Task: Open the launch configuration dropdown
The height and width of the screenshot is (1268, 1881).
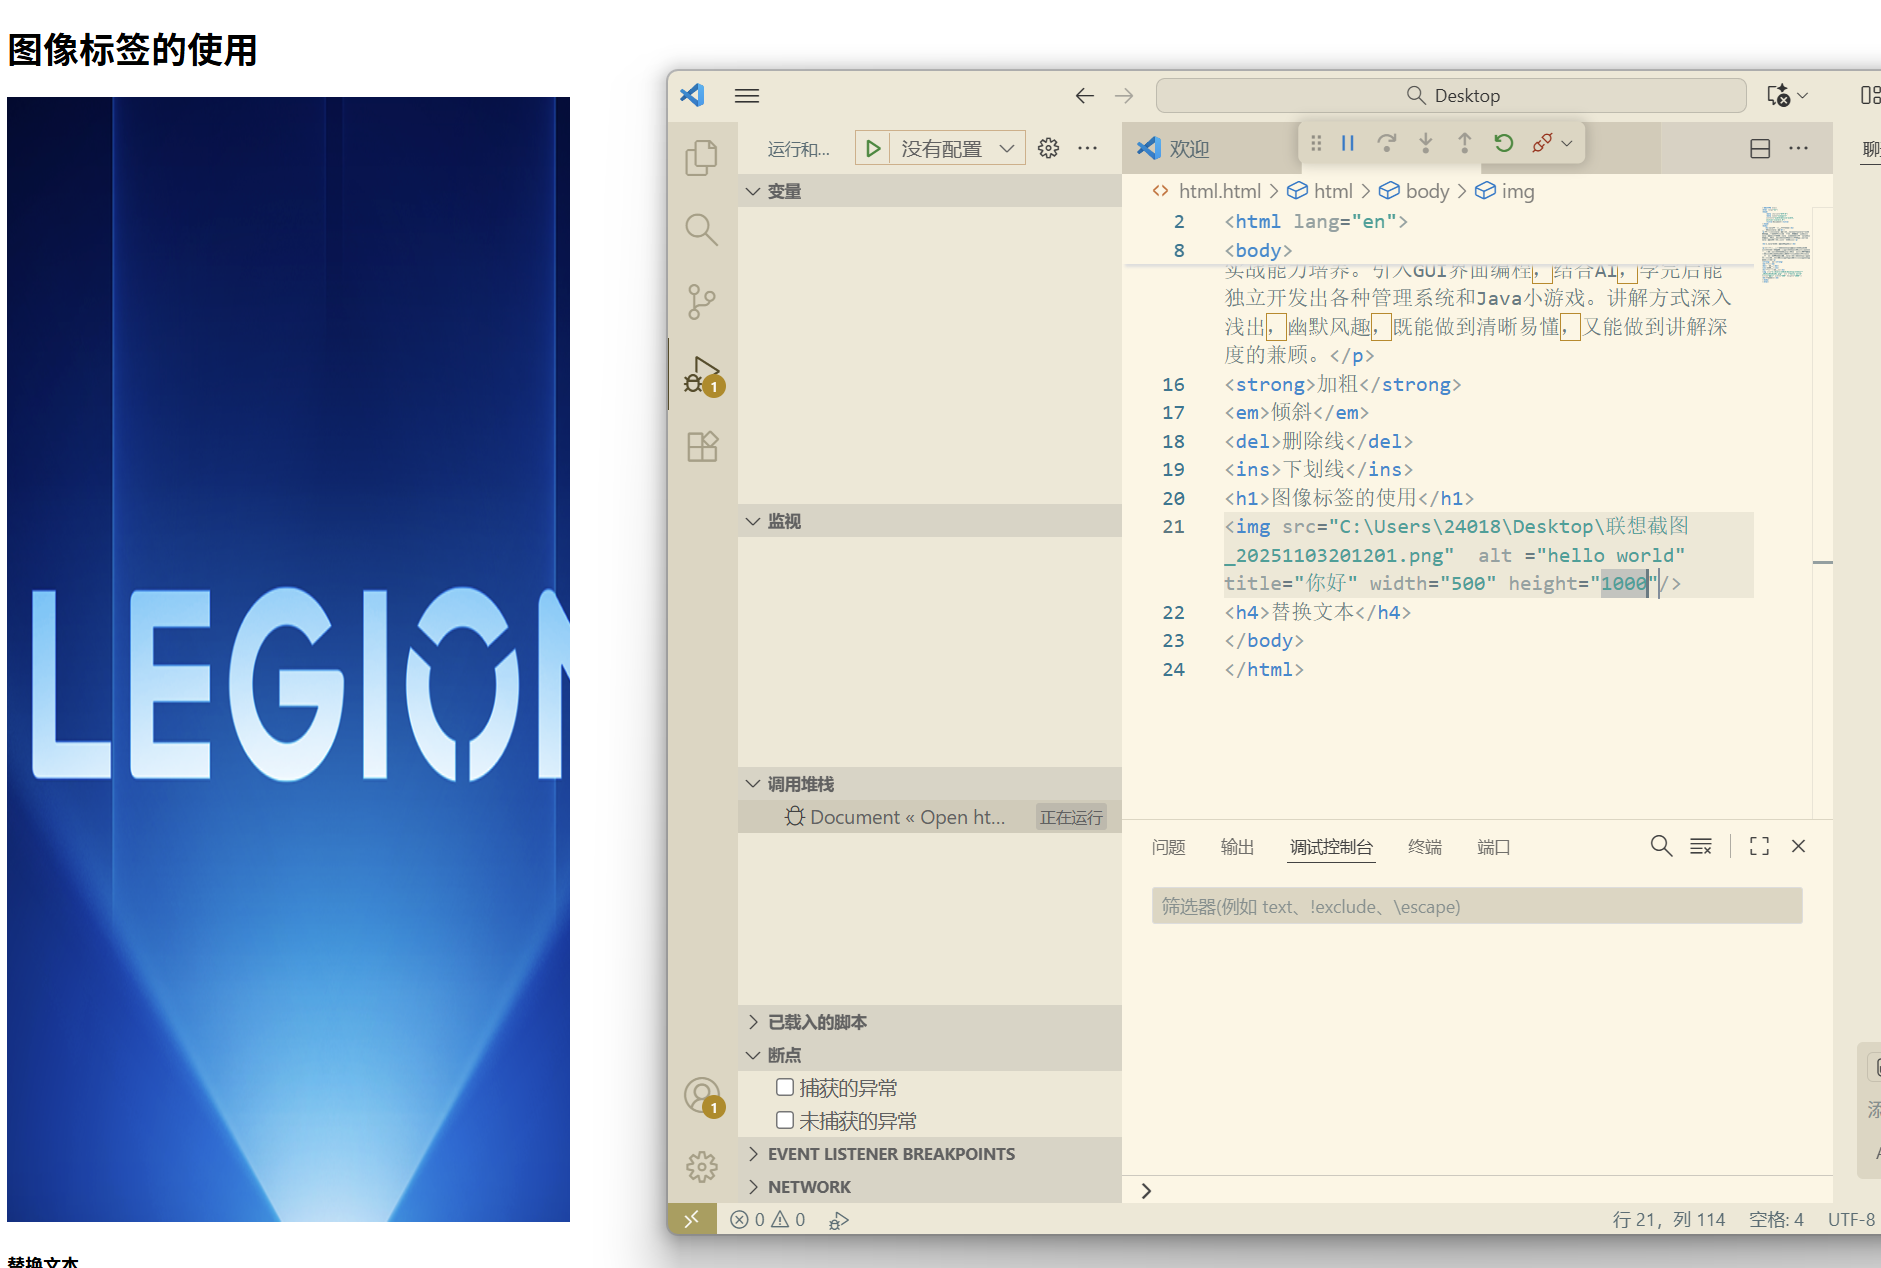Action: pos(957,148)
